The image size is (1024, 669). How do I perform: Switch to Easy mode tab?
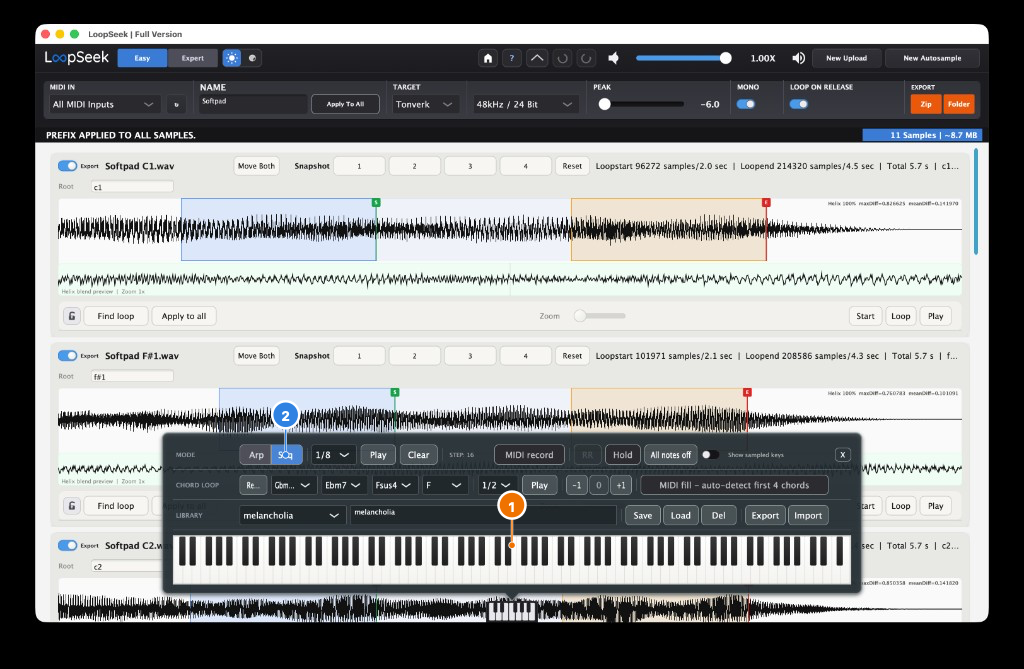pos(142,58)
